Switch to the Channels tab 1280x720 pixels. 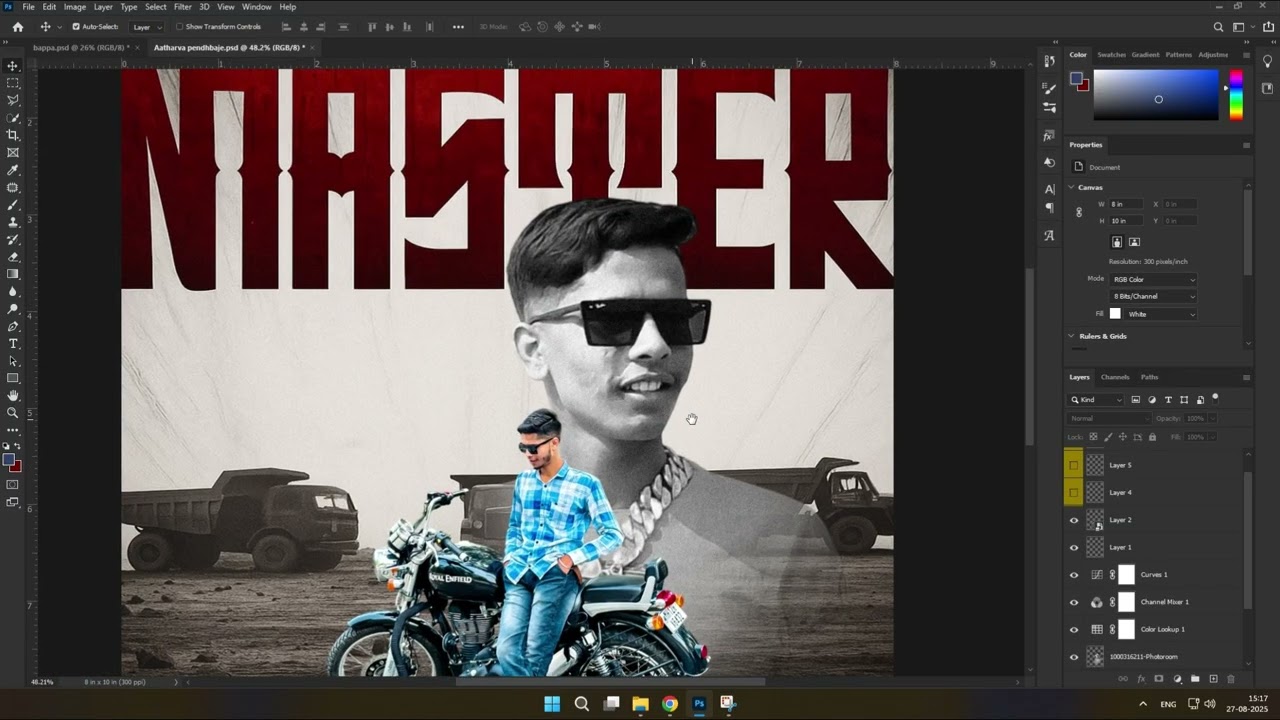1115,377
